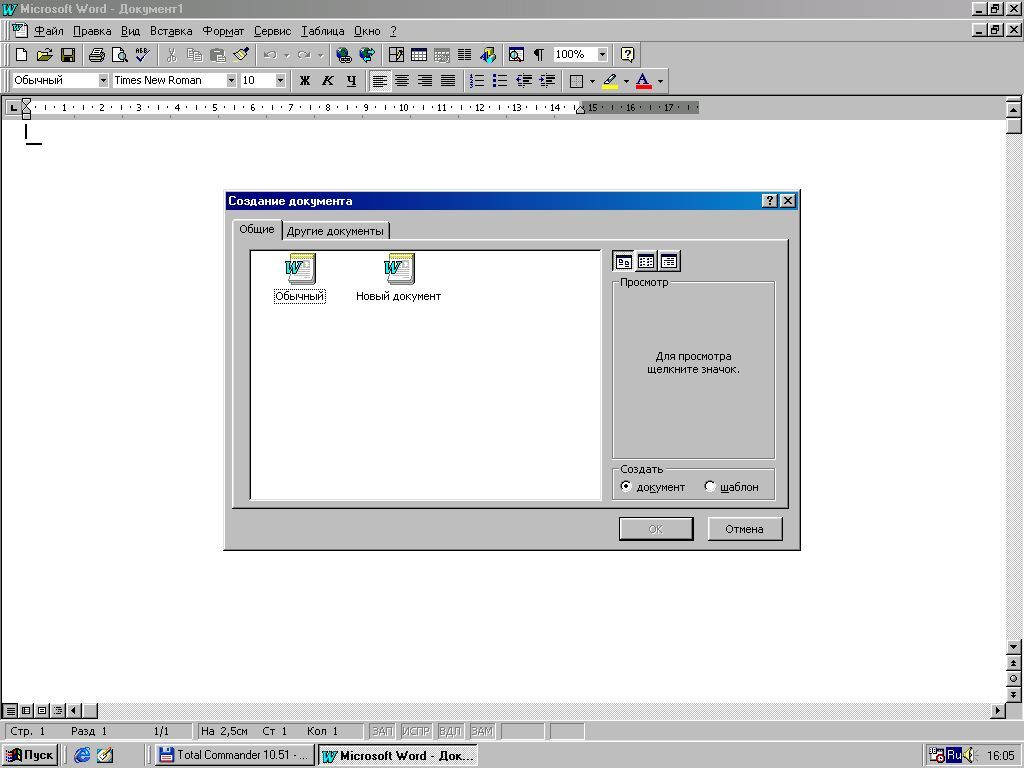Image resolution: width=1024 pixels, height=768 pixels.
Task: Click the Пуск start button
Action: pos(30,755)
